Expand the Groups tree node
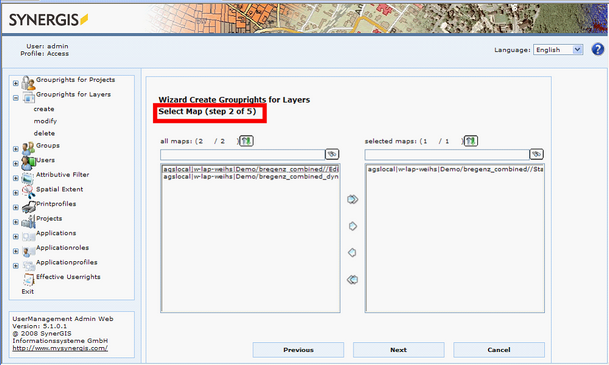Viewport: 609px width, 365px height. 16,149
